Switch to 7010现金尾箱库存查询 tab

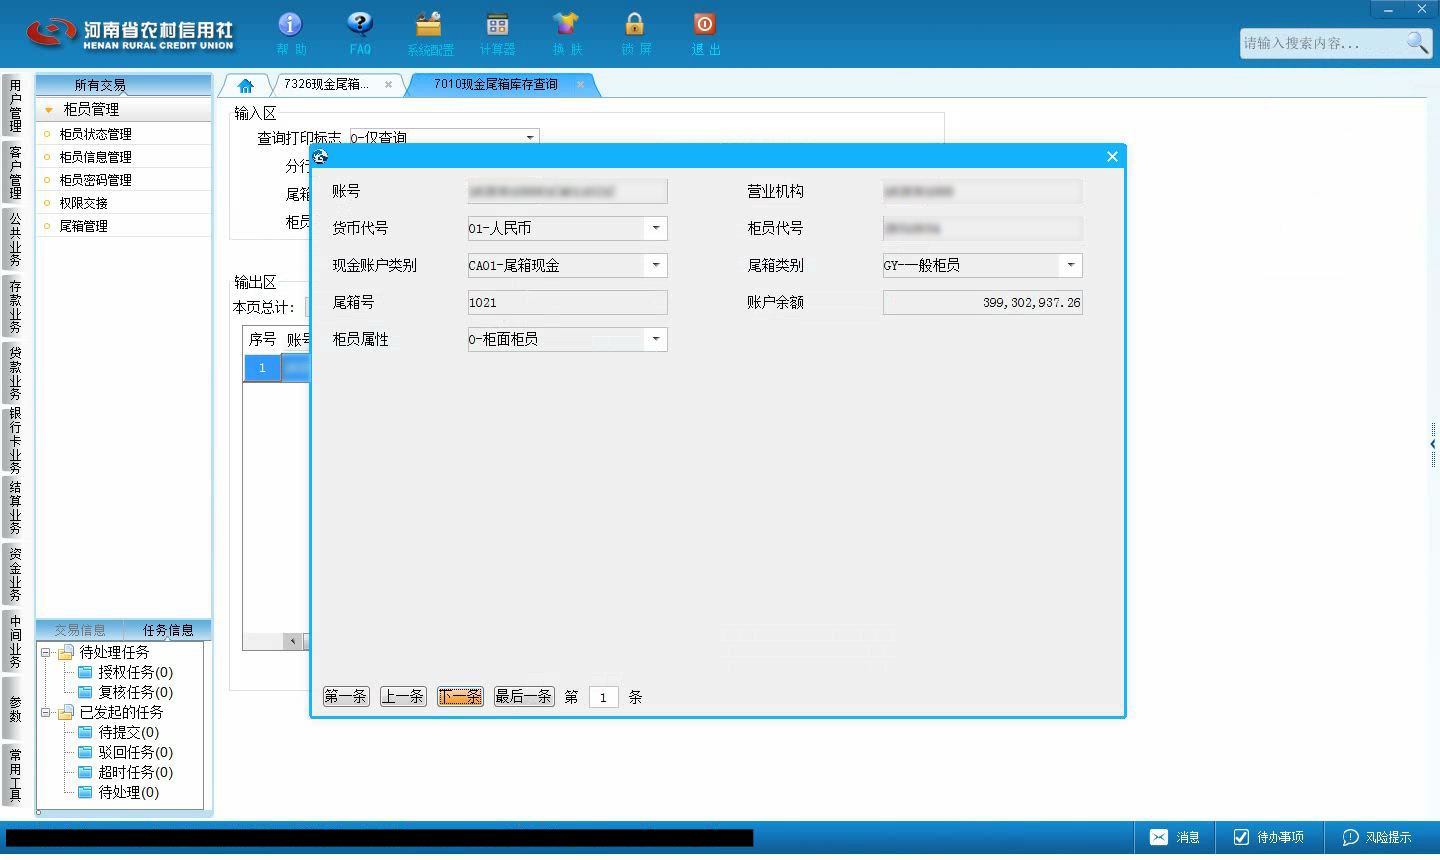(x=496, y=85)
